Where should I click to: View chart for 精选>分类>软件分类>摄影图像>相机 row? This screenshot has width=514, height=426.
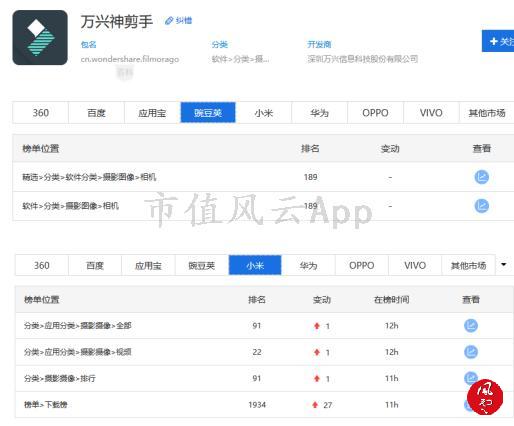point(481,177)
